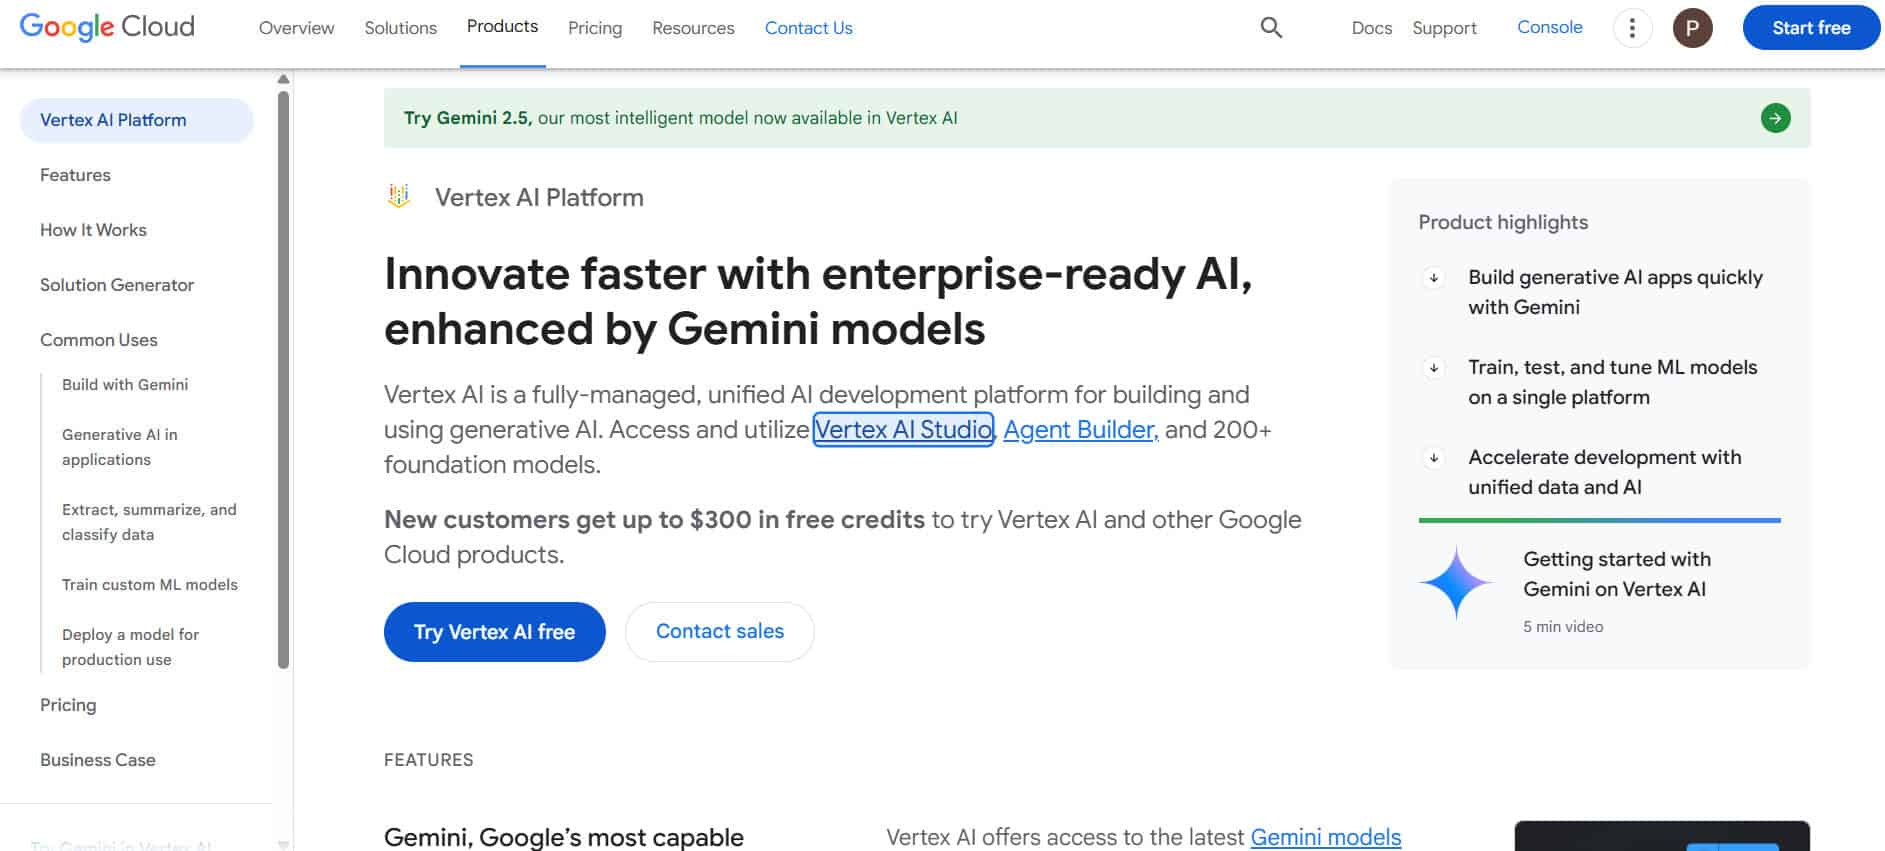The image size is (1885, 851).
Task: Click the search magnifier icon
Action: pos(1271,28)
